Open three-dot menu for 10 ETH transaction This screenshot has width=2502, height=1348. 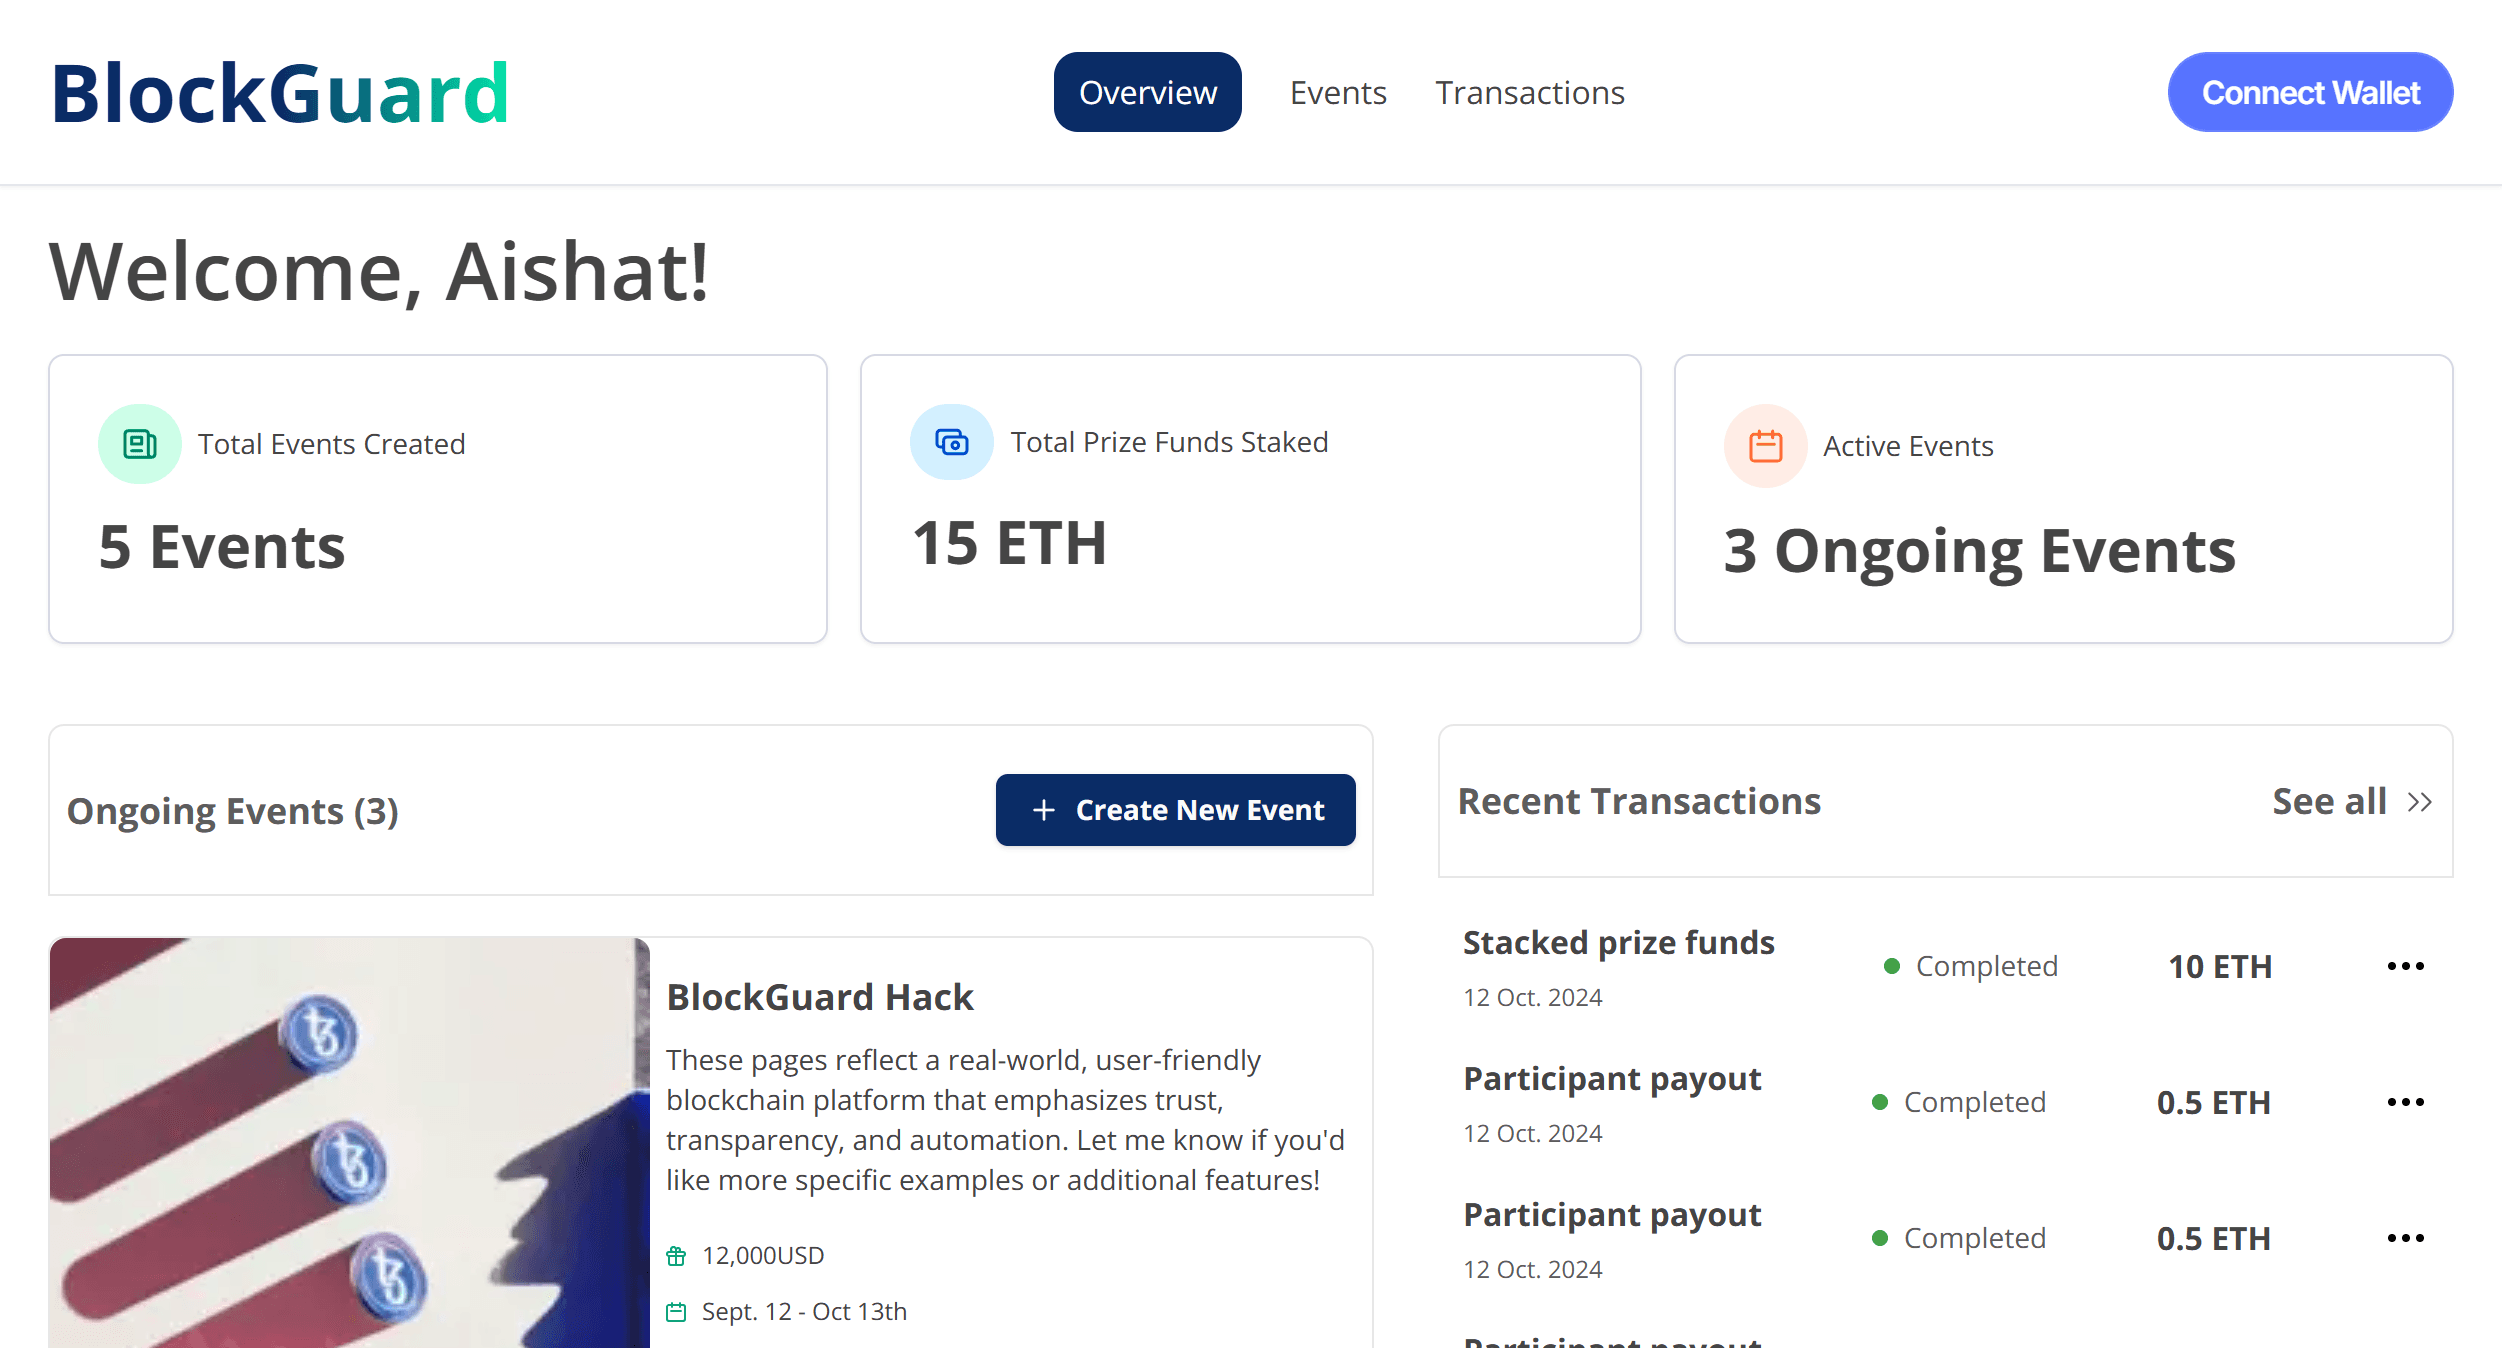click(x=2405, y=966)
